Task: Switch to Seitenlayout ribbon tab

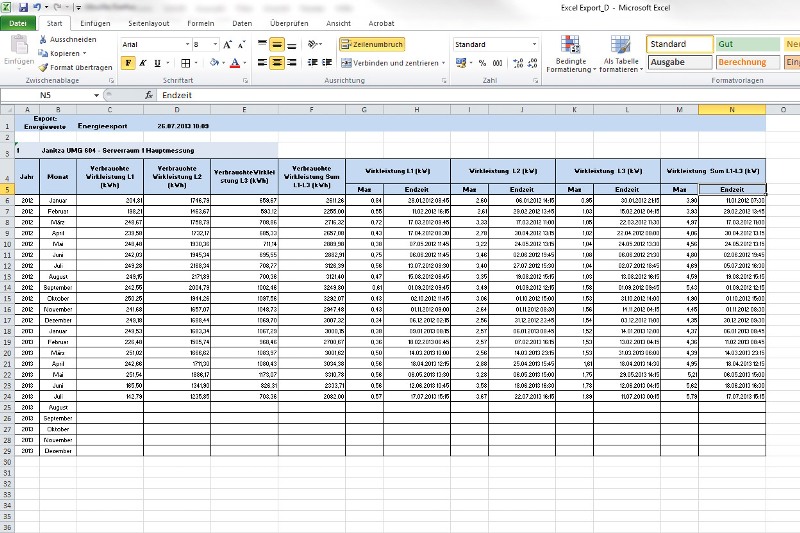Action: click(148, 23)
